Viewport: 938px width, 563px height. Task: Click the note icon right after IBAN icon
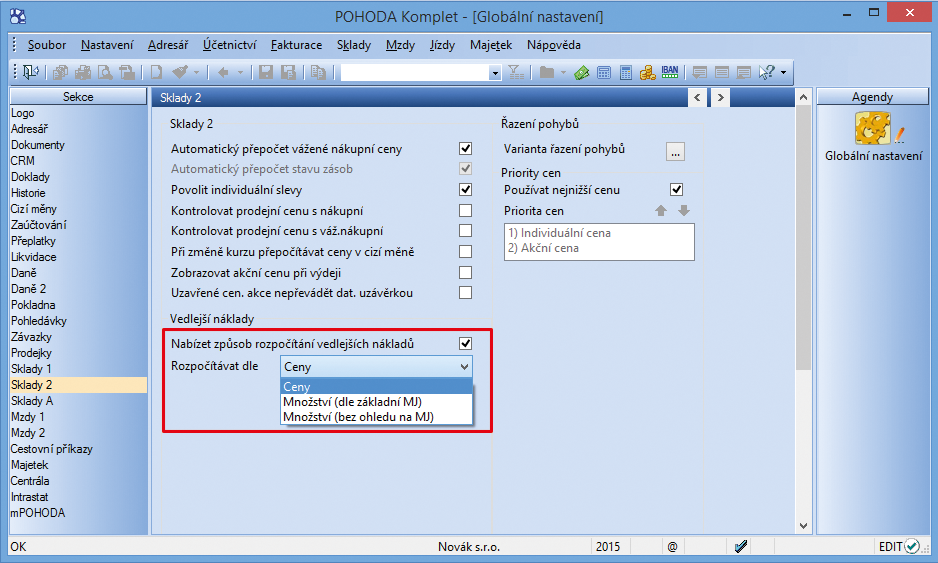click(699, 73)
